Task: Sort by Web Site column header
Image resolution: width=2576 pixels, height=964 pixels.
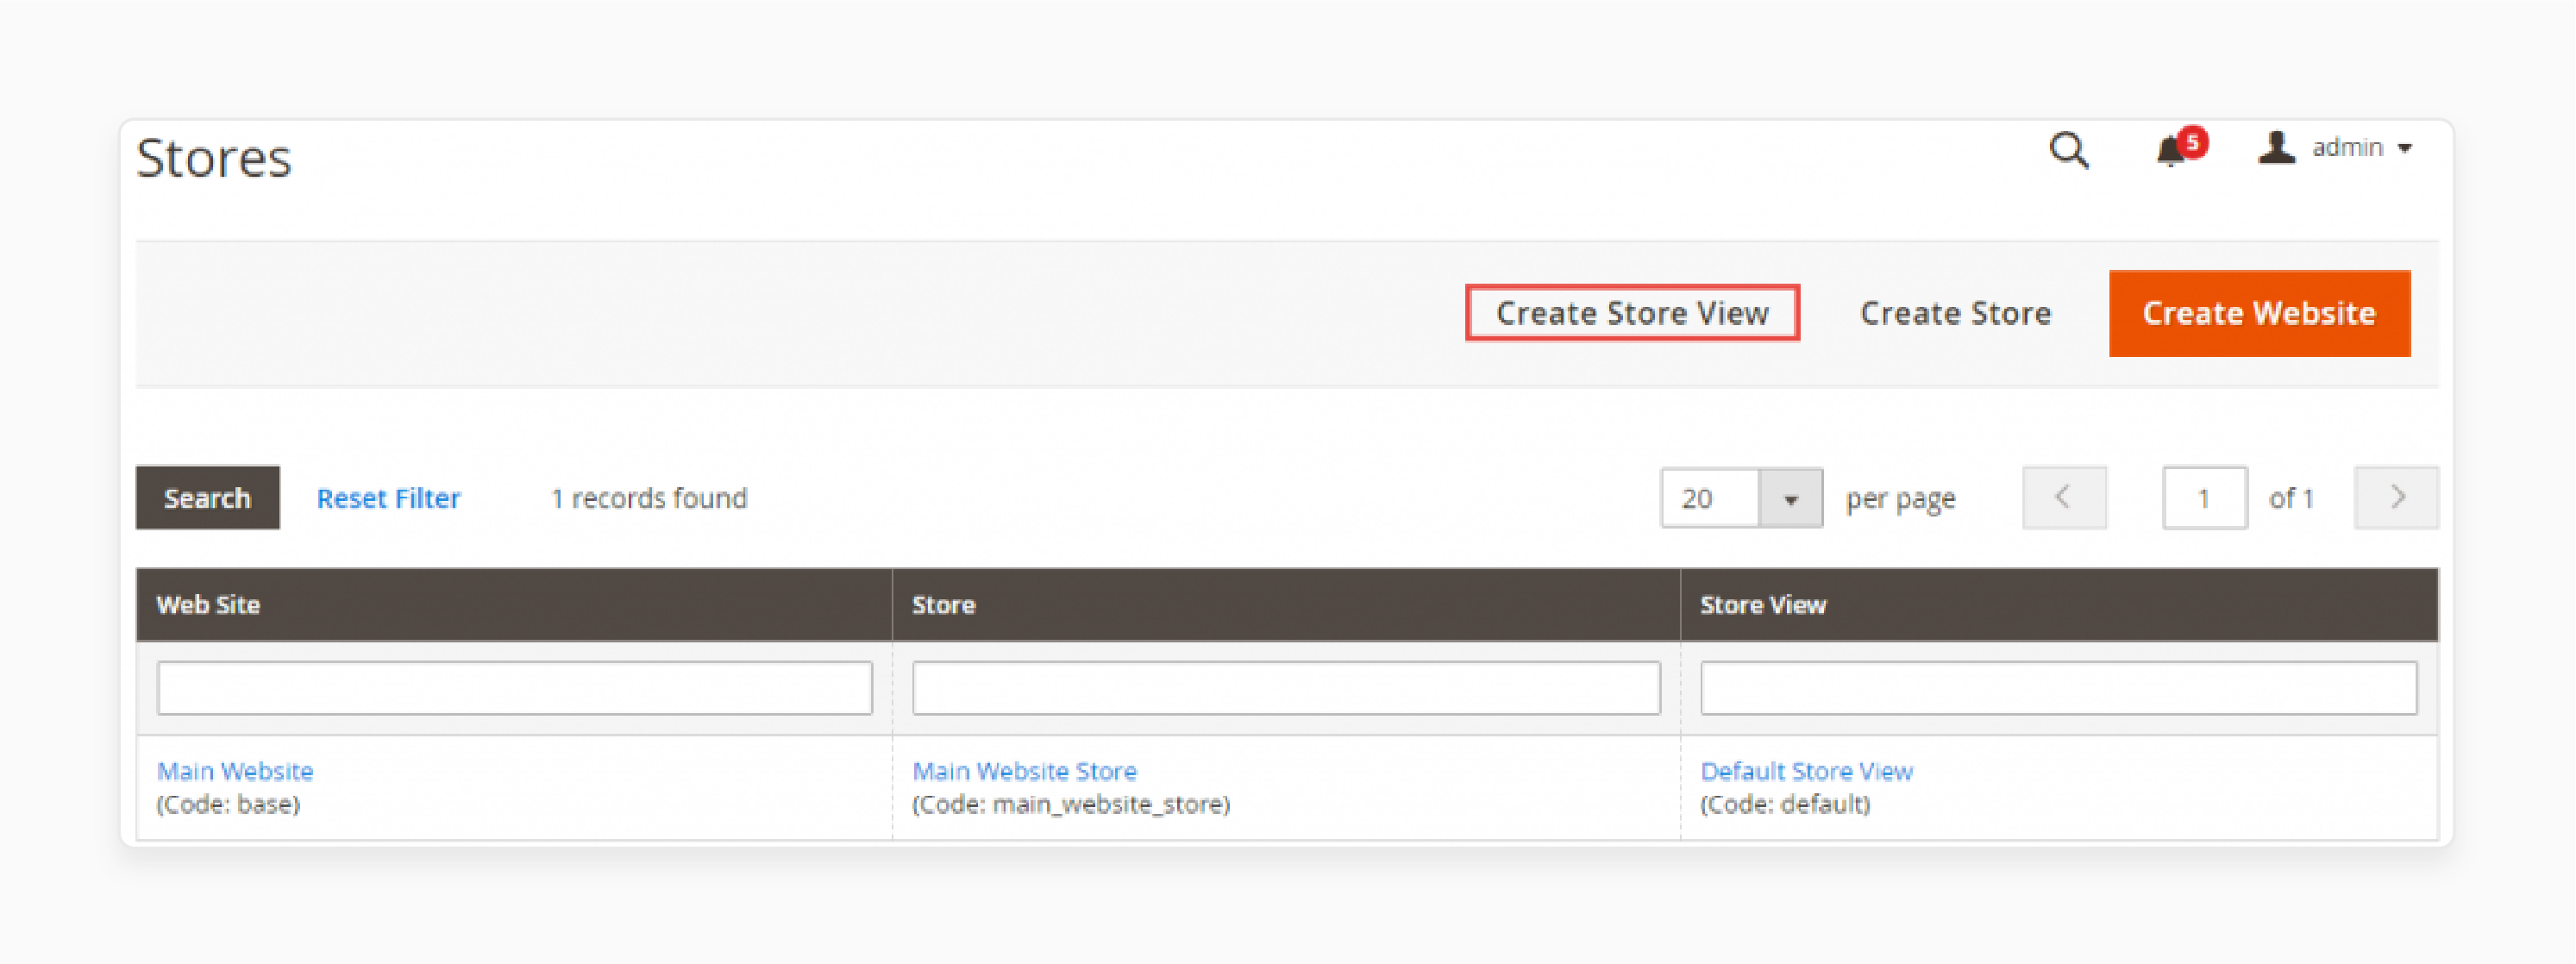Action: 513,605
